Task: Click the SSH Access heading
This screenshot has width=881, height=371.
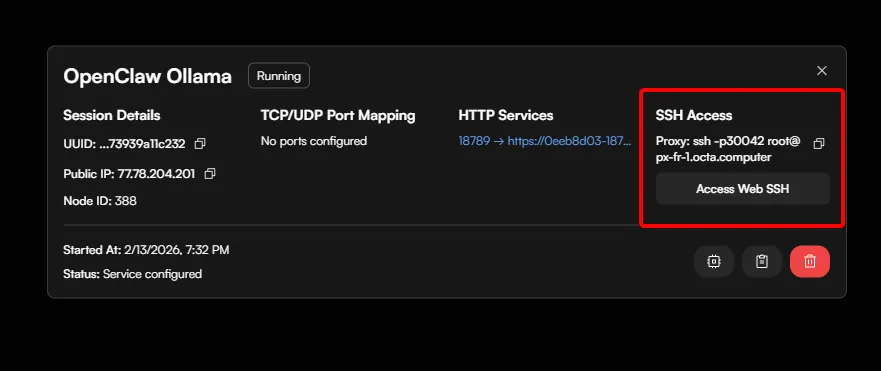Action: click(694, 115)
